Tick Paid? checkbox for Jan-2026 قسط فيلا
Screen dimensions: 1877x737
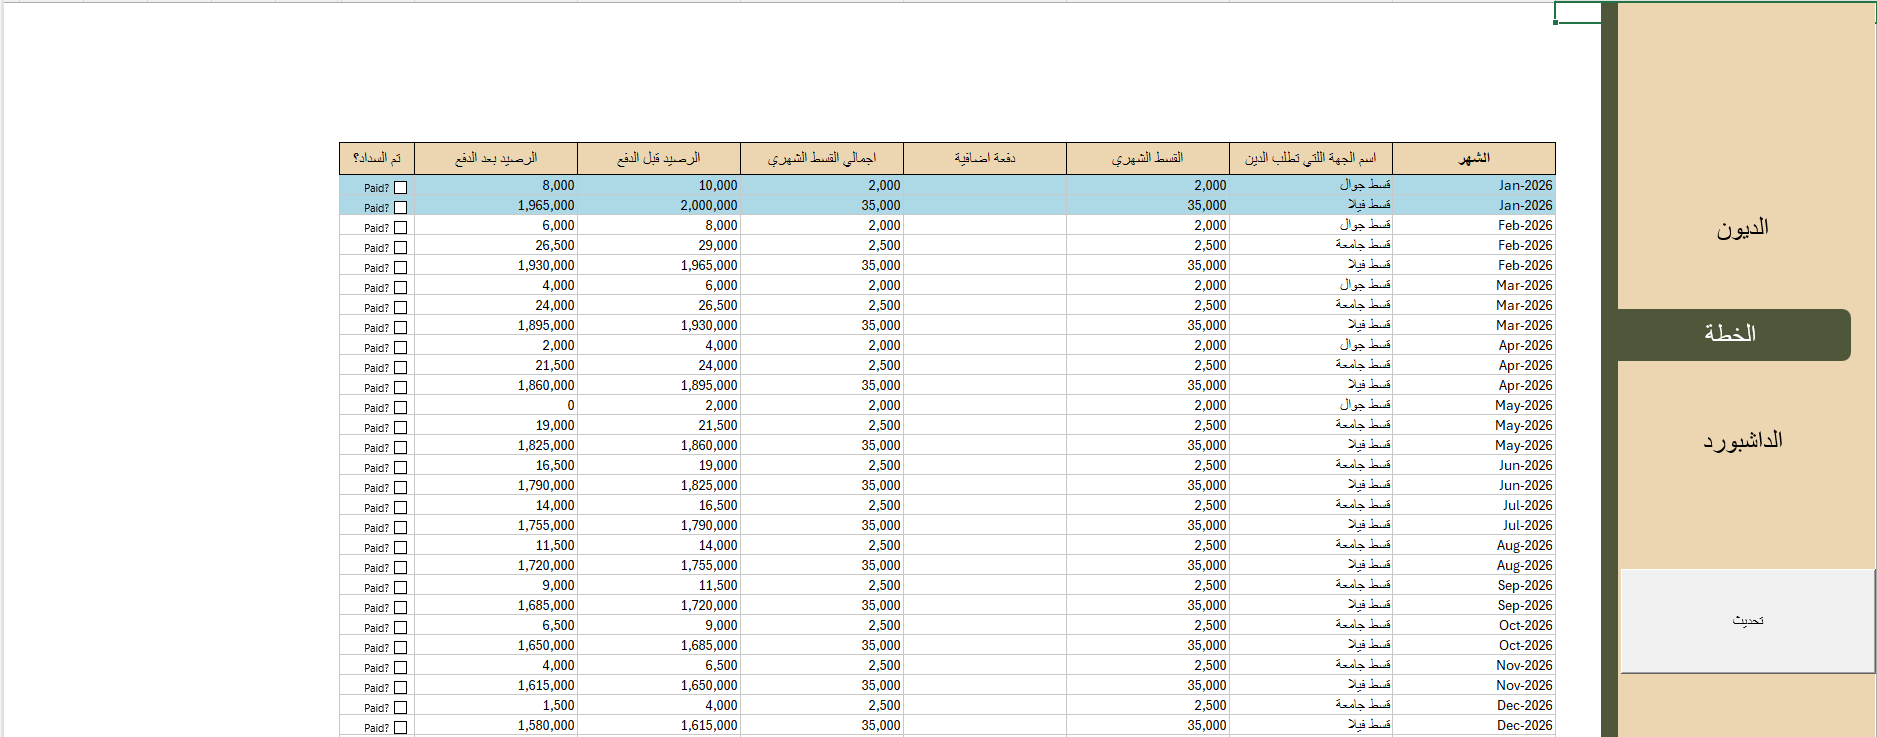[400, 208]
